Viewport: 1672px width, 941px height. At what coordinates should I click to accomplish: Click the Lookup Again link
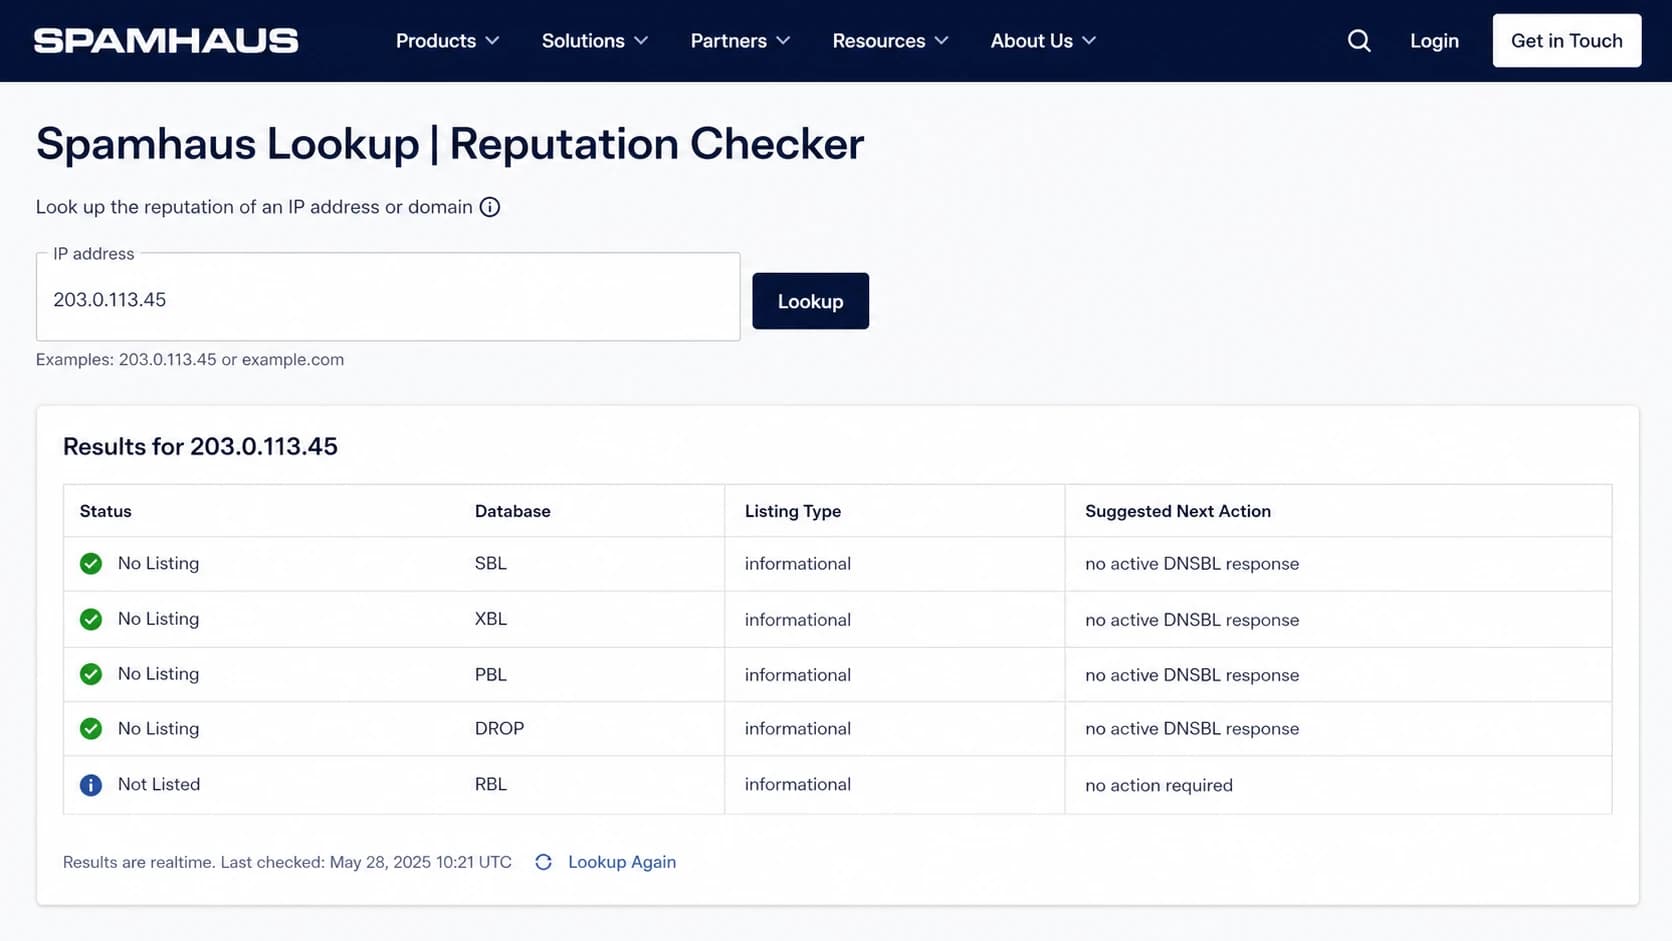tap(622, 862)
